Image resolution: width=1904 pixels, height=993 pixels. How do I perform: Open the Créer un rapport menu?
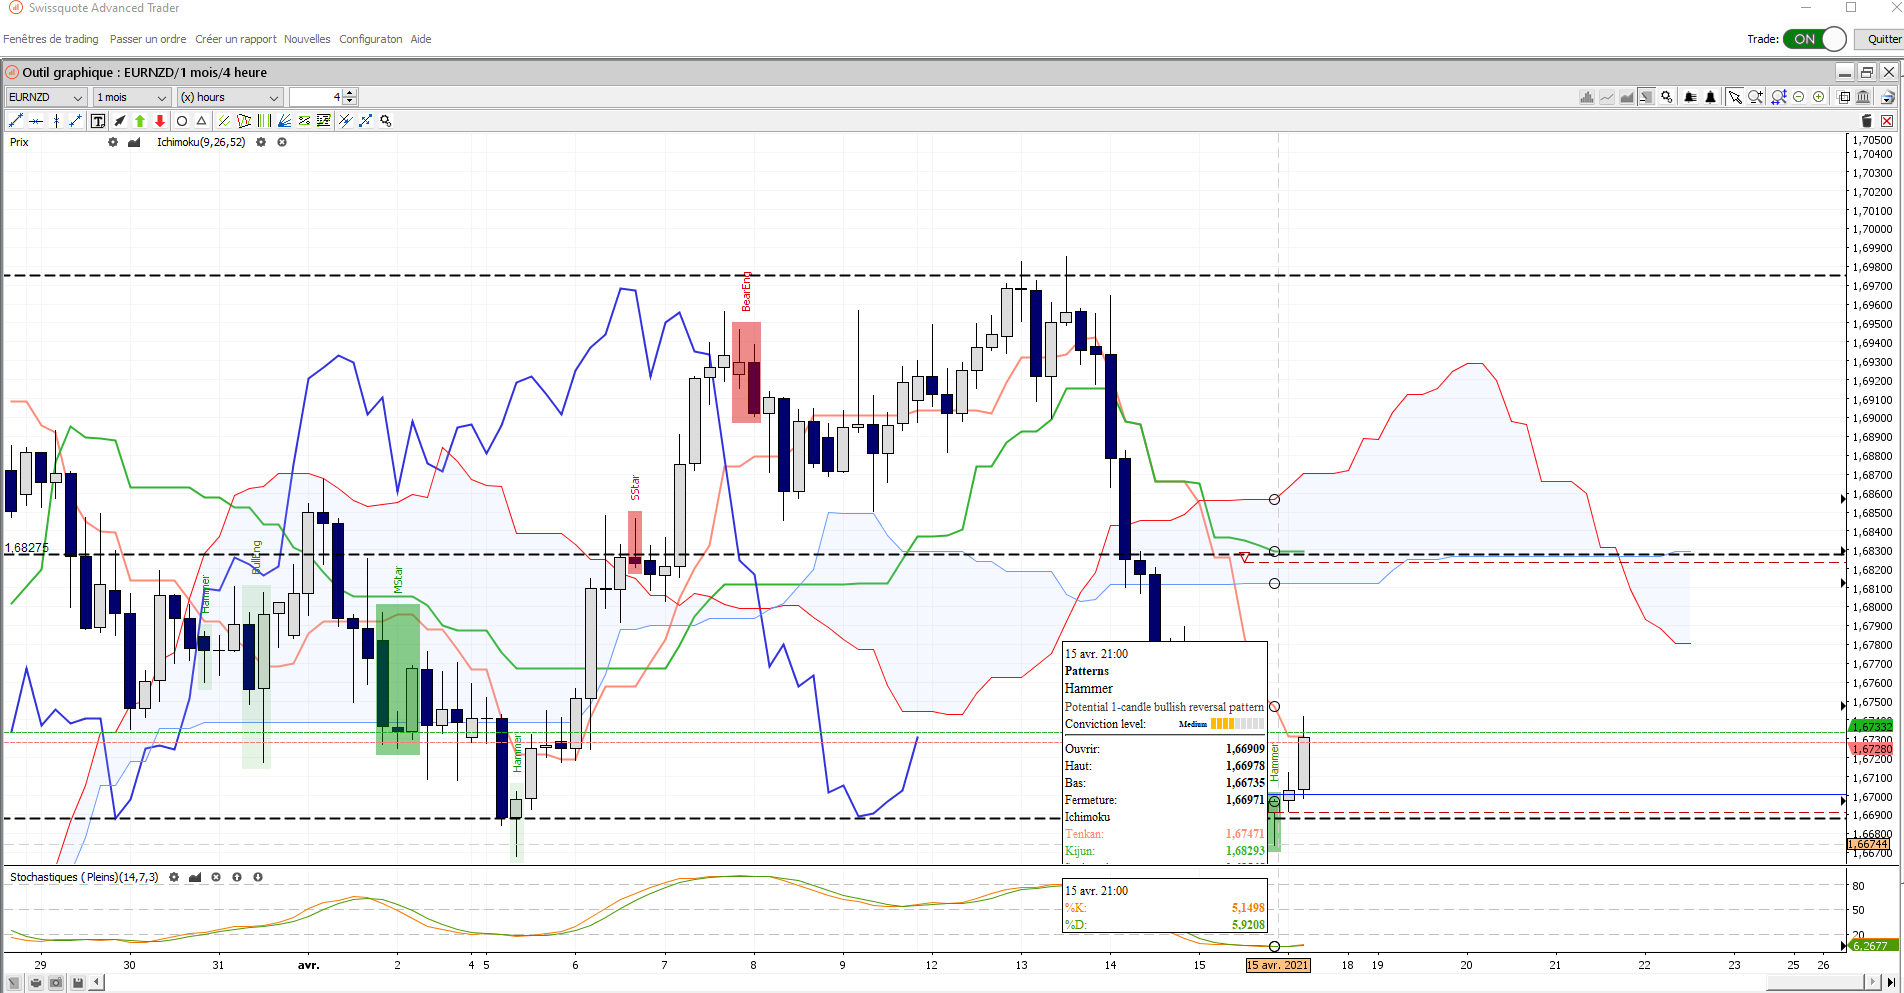click(x=236, y=39)
